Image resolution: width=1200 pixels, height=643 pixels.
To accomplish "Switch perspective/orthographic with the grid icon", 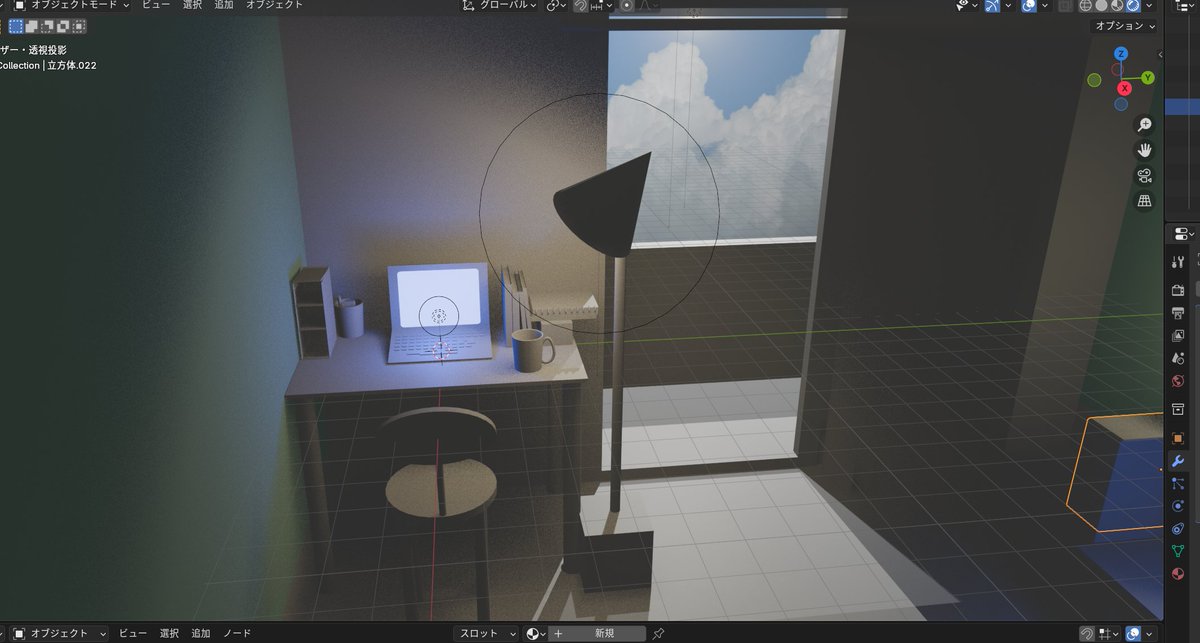I will coord(1145,201).
